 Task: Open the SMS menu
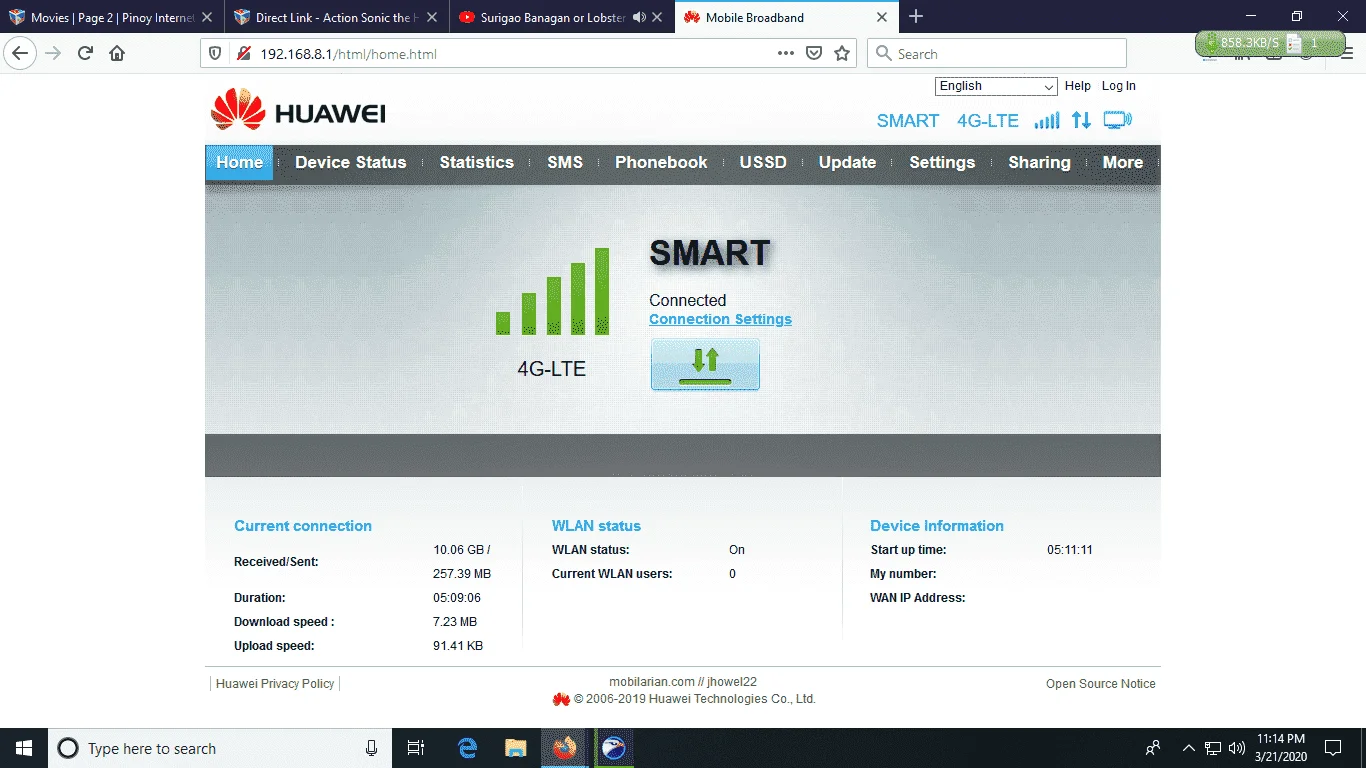coord(565,163)
